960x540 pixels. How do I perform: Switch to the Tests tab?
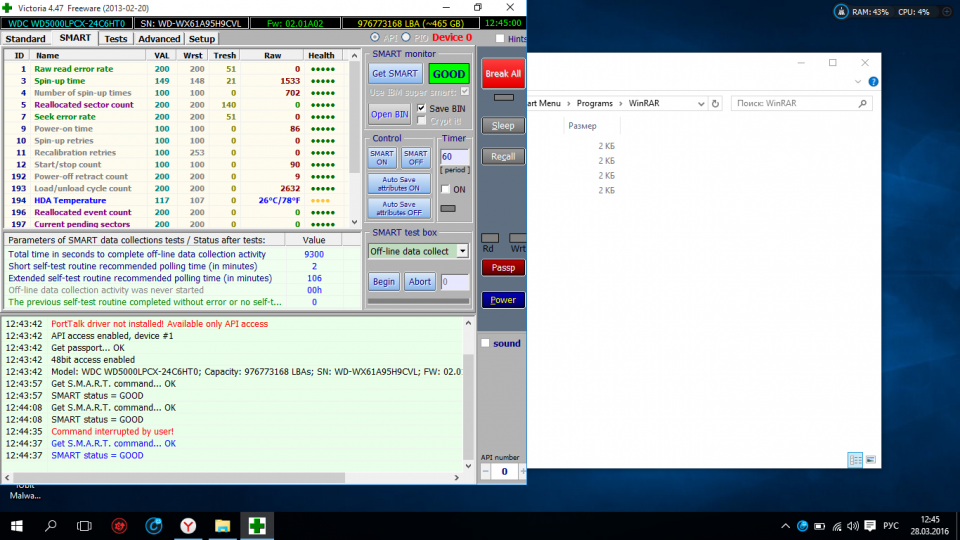coord(116,39)
